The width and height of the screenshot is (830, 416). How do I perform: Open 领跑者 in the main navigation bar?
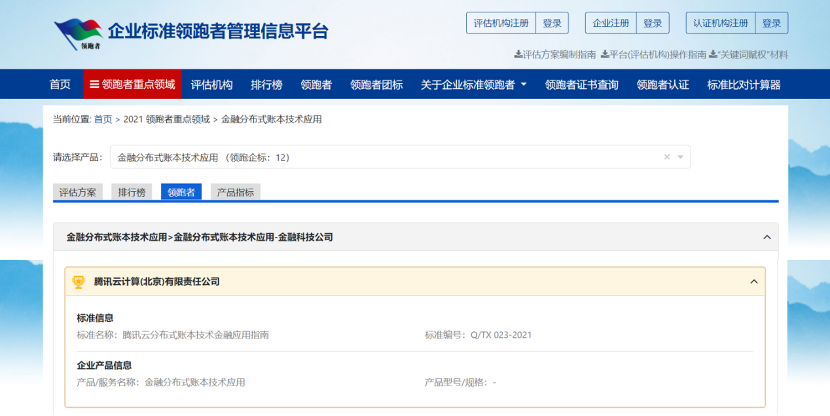pyautogui.click(x=317, y=84)
